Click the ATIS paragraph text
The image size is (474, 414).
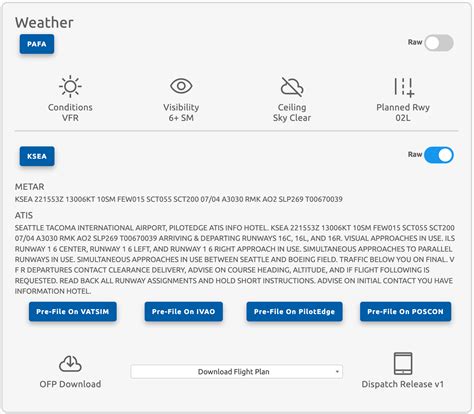point(235,259)
